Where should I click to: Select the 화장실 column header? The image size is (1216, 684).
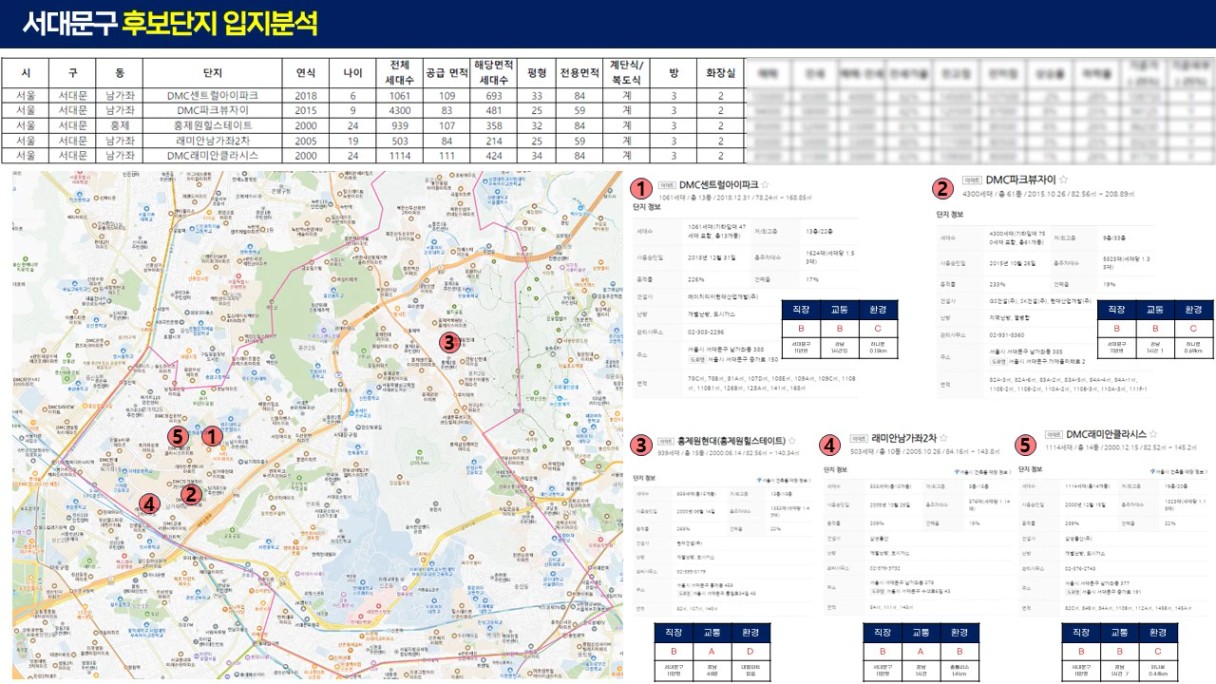[720, 73]
